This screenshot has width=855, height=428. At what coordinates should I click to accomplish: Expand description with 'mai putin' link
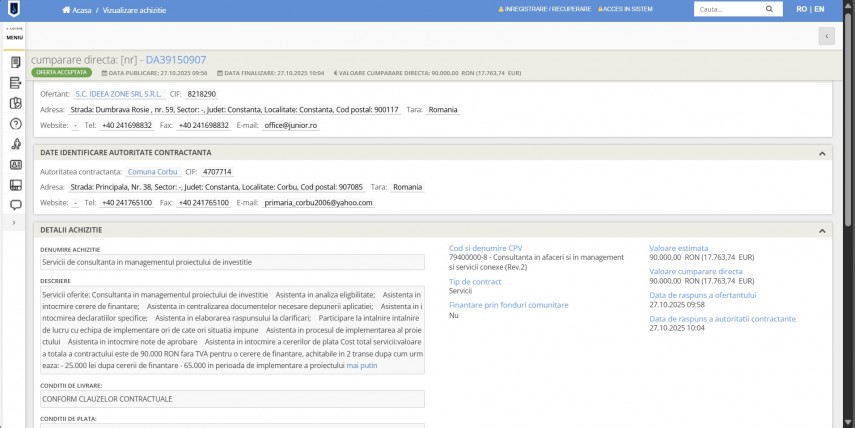[361, 366]
